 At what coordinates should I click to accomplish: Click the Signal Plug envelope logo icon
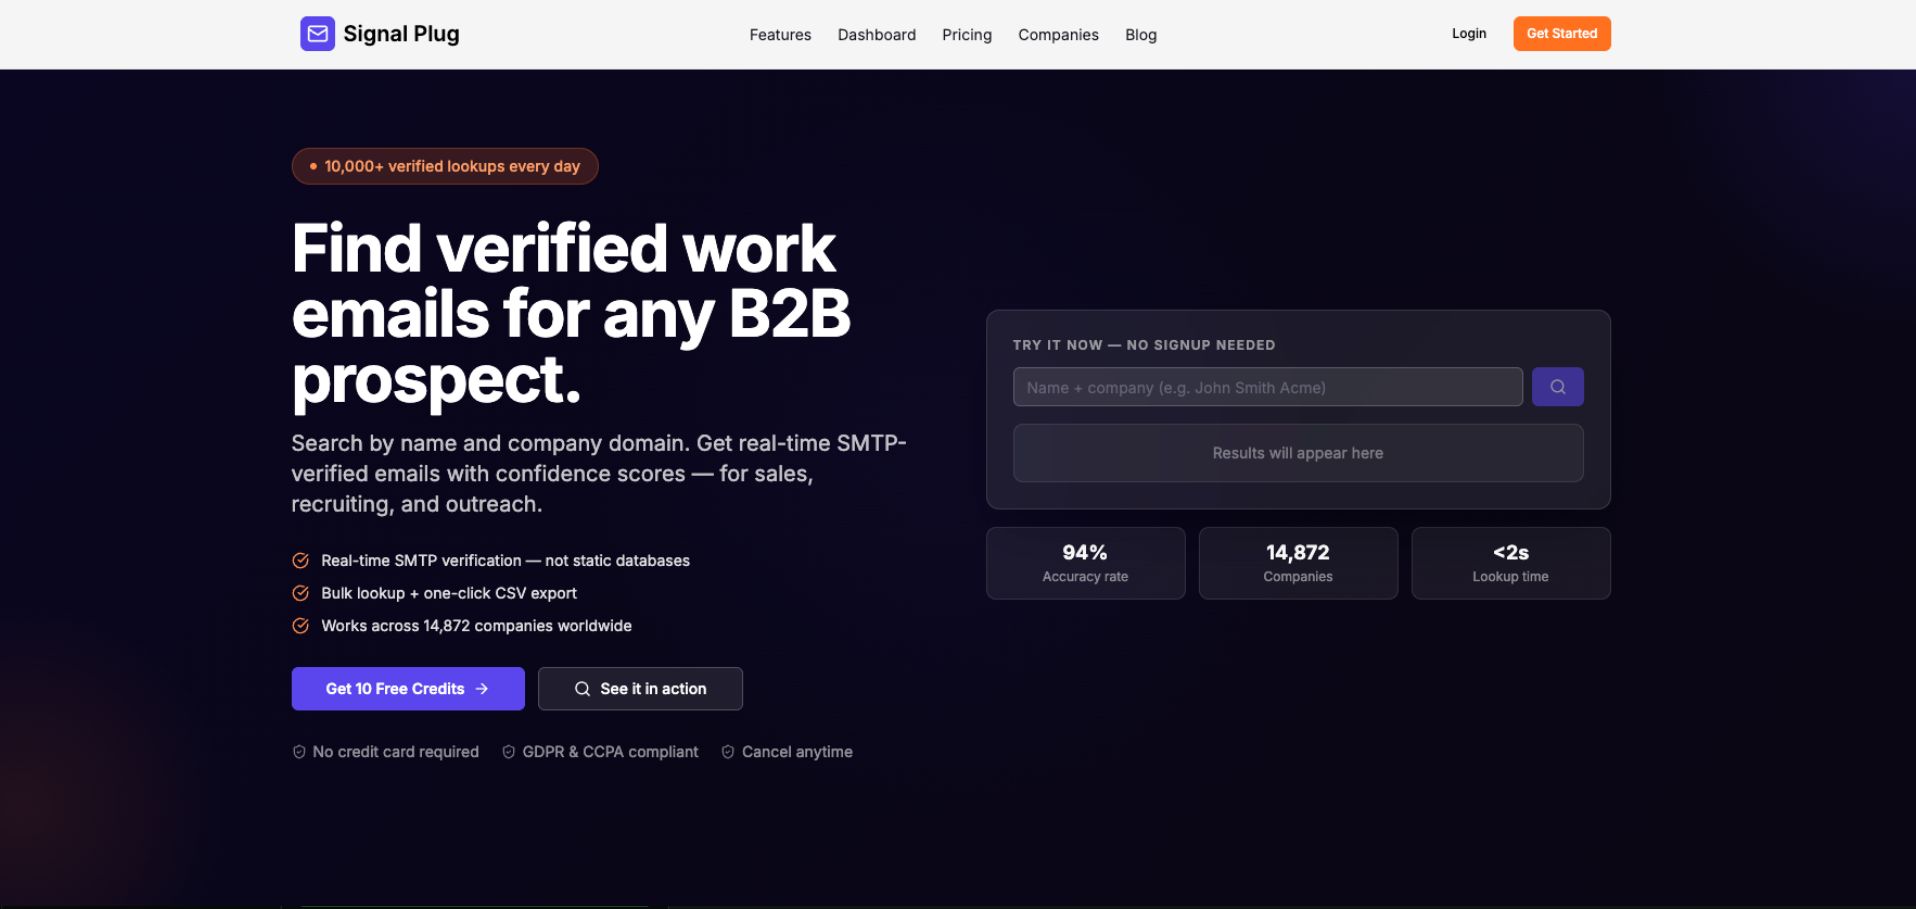(x=317, y=34)
